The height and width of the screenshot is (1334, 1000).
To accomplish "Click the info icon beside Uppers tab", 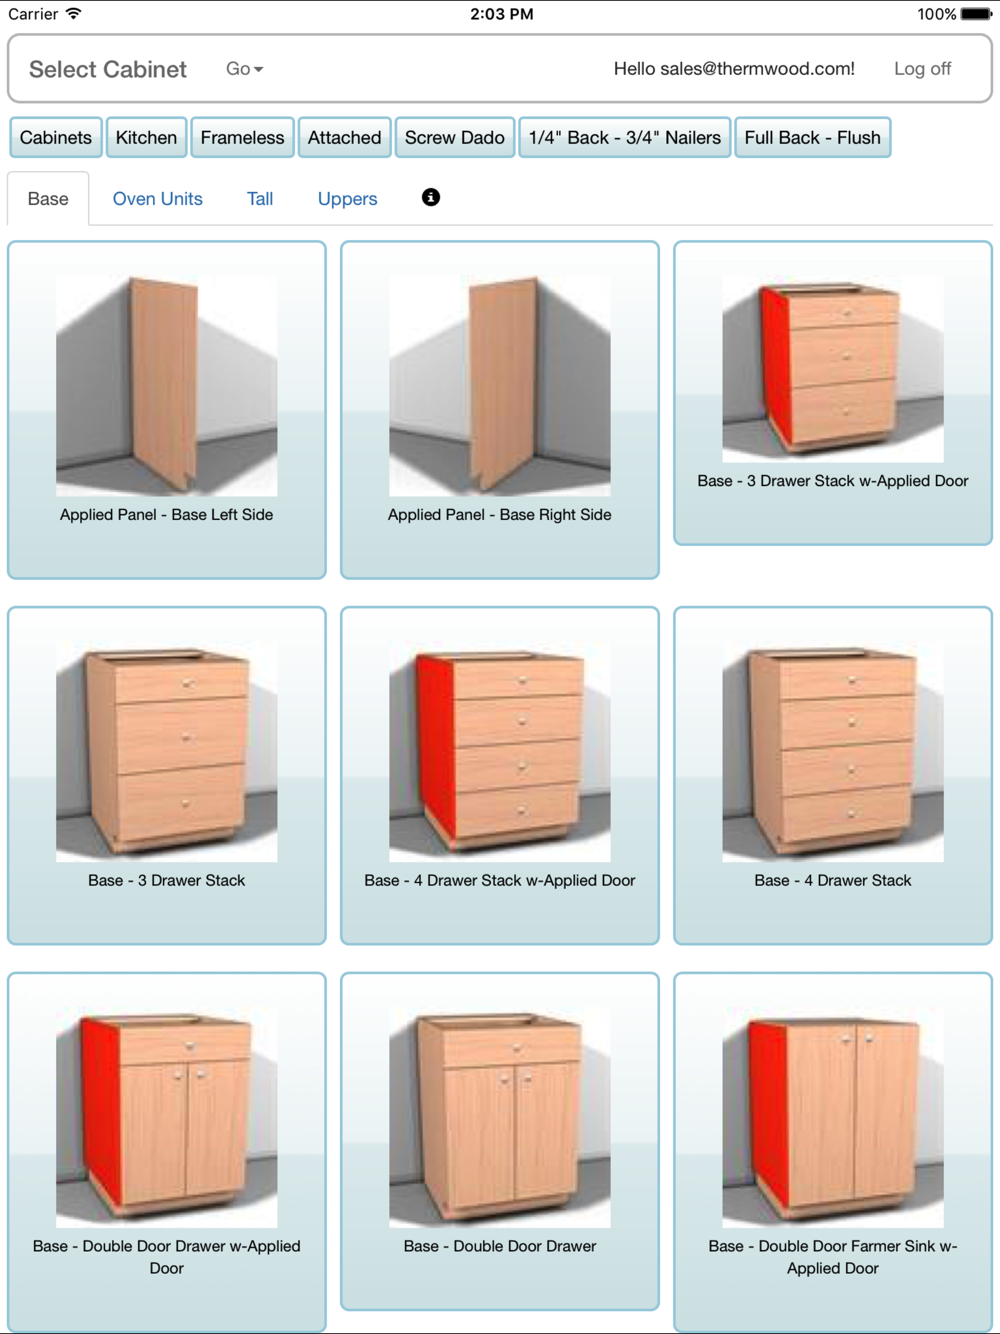I will 431,197.
